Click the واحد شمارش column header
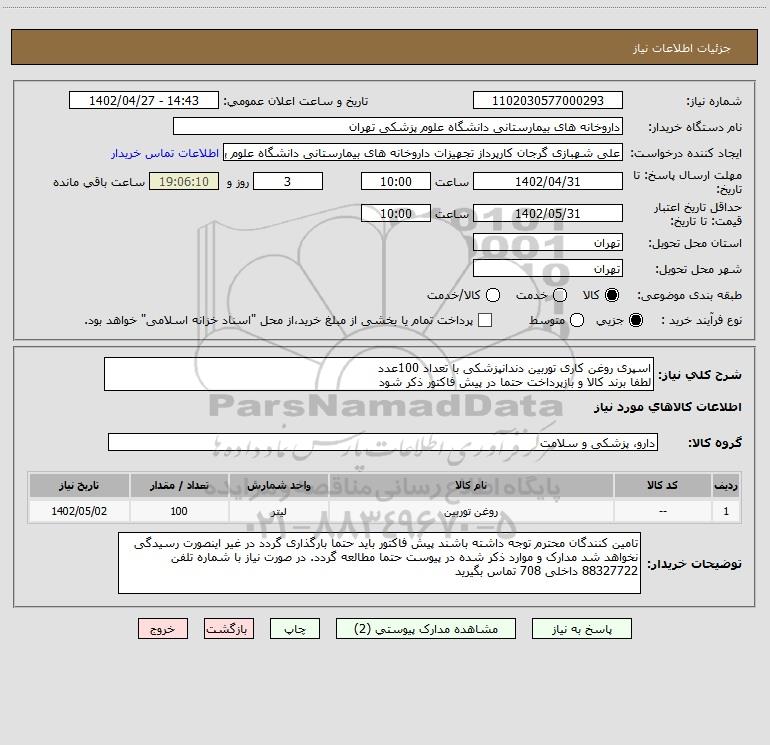The image size is (770, 745). pos(278,485)
